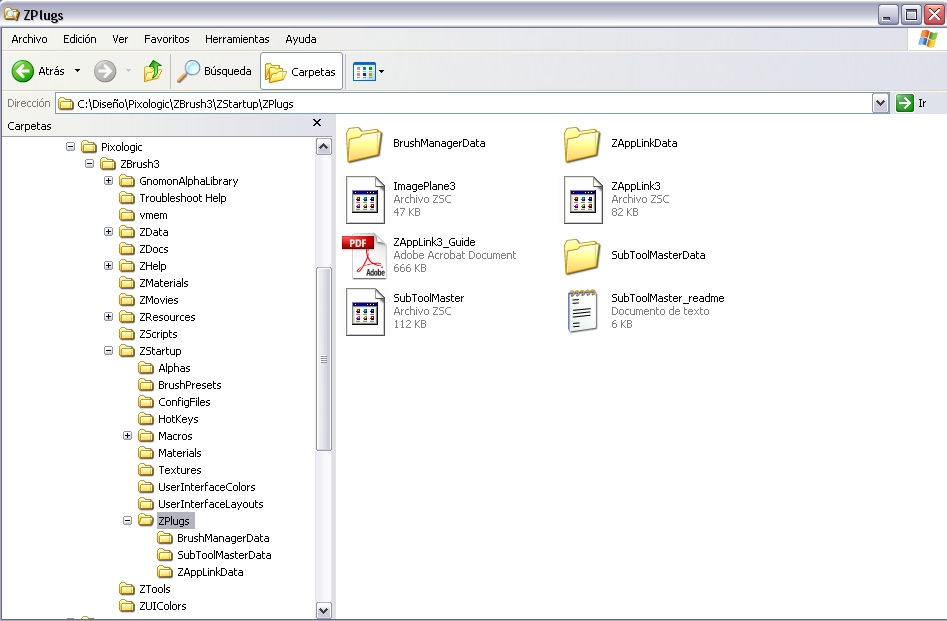Click the Windows flag logo
This screenshot has height=621, width=947.
click(x=928, y=39)
